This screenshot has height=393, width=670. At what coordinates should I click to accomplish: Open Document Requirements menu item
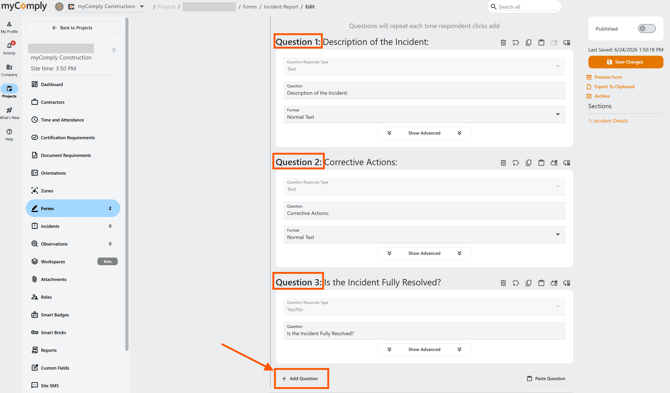73,155
